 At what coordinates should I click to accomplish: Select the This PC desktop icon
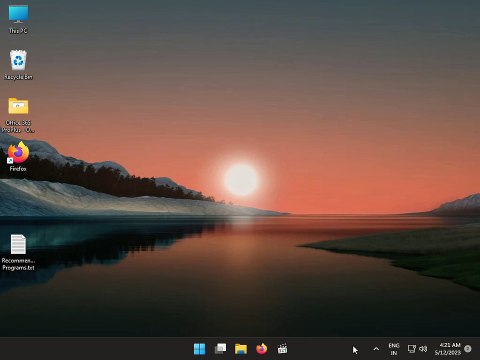18,19
